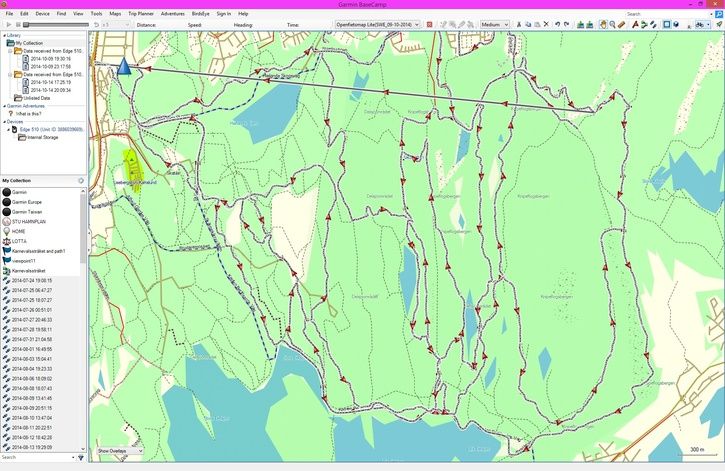
Task: Open the Show Overlays dropdown
Action: [x=120, y=451]
